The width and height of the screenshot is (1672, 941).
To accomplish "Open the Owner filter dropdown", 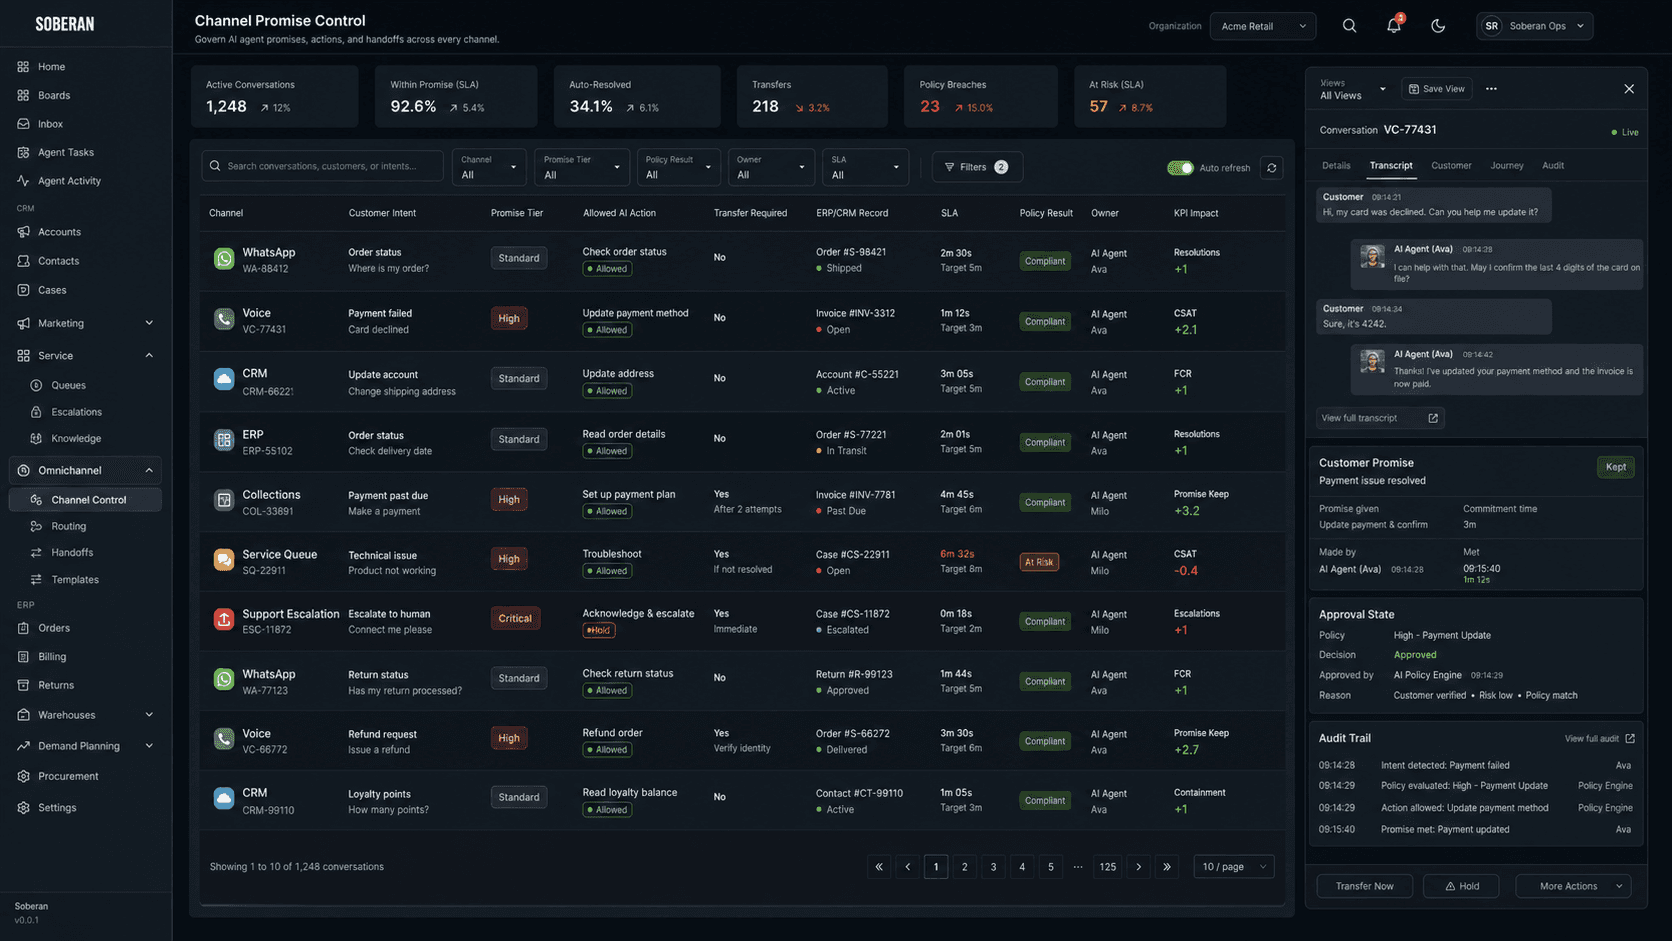I will (771, 167).
